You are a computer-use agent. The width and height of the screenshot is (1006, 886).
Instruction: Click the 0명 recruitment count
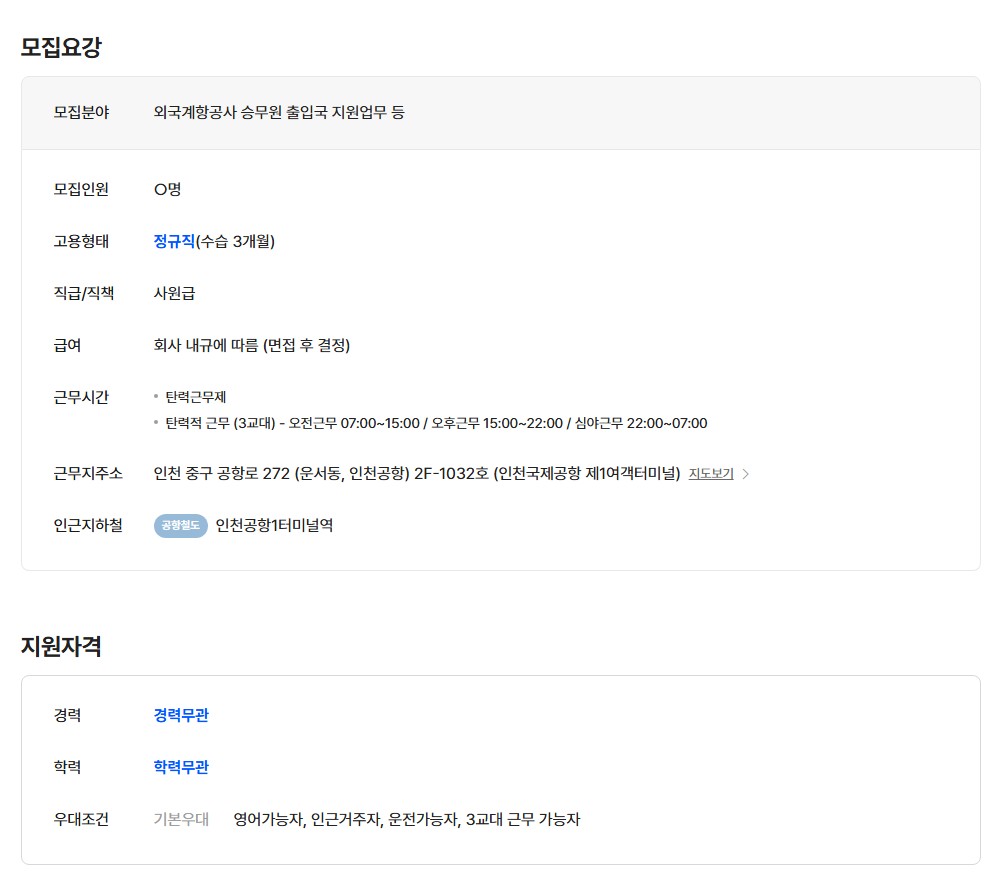click(x=167, y=189)
